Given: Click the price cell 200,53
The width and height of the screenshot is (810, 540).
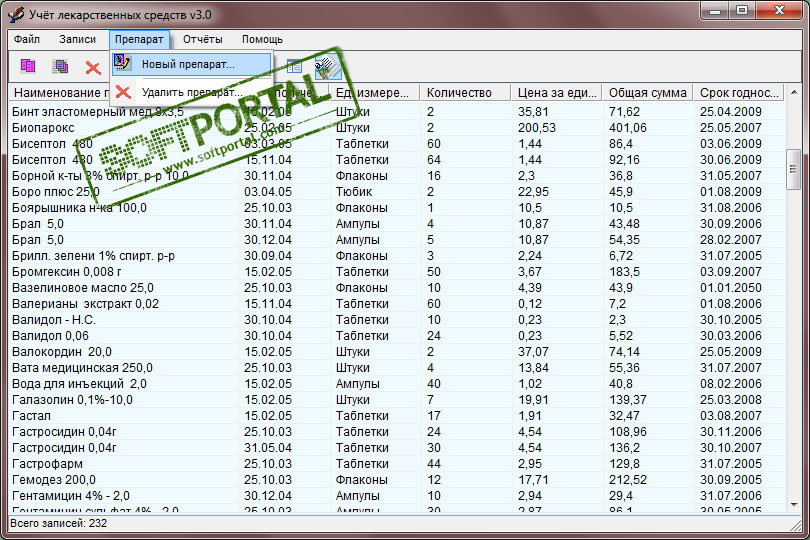Looking at the screenshot, I should [537, 128].
